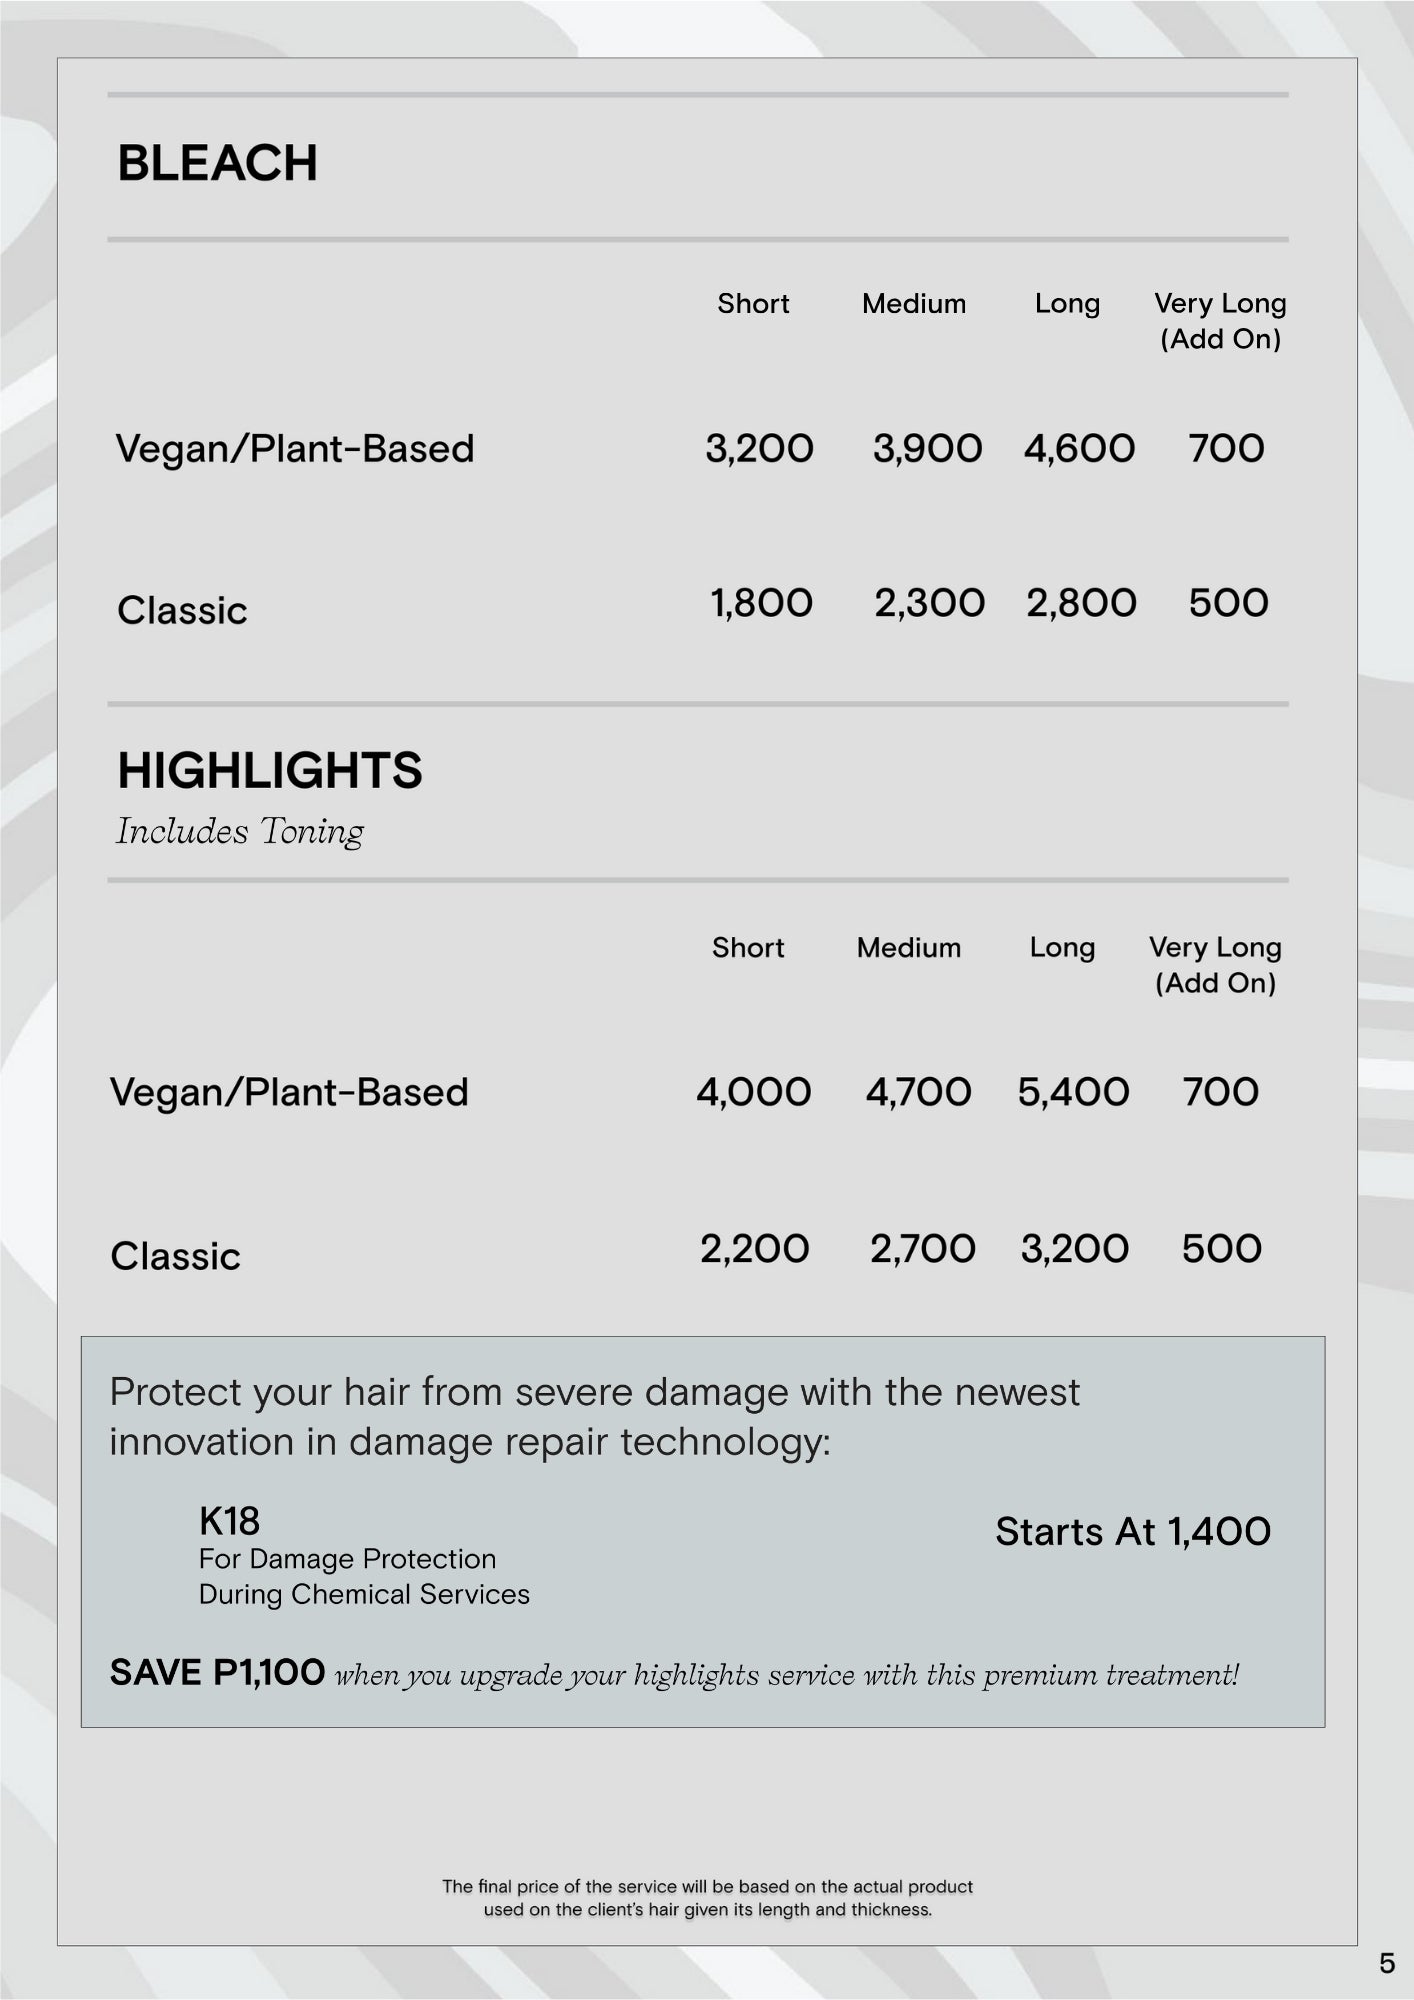The width and height of the screenshot is (1414, 2000).
Task: Click the 'SAVE P1,100' promo text
Action: pos(217,1672)
